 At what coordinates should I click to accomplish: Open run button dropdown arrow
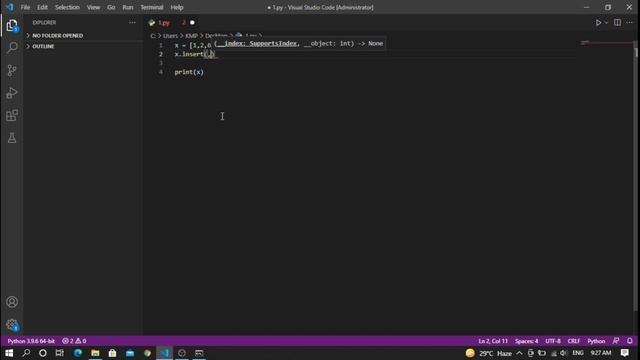(606, 23)
